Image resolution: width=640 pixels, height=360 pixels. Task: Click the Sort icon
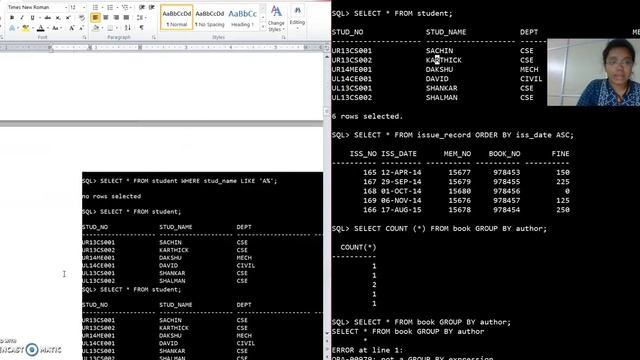coord(128,28)
